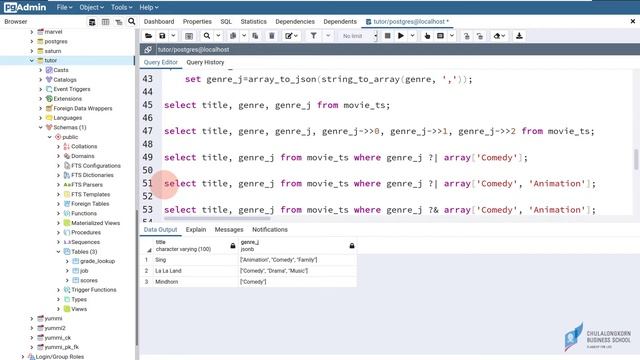The image size is (640, 360).
Task: Open the Object menu
Action: 91,7
